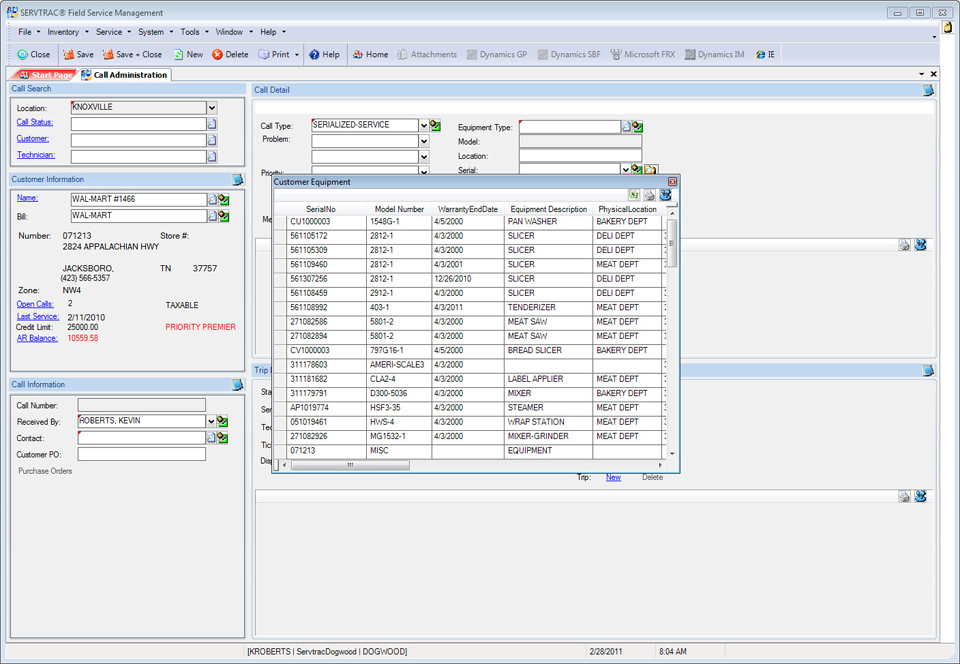Image resolution: width=960 pixels, height=664 pixels.
Task: Open the Customer search lookup icon
Action: click(x=212, y=140)
